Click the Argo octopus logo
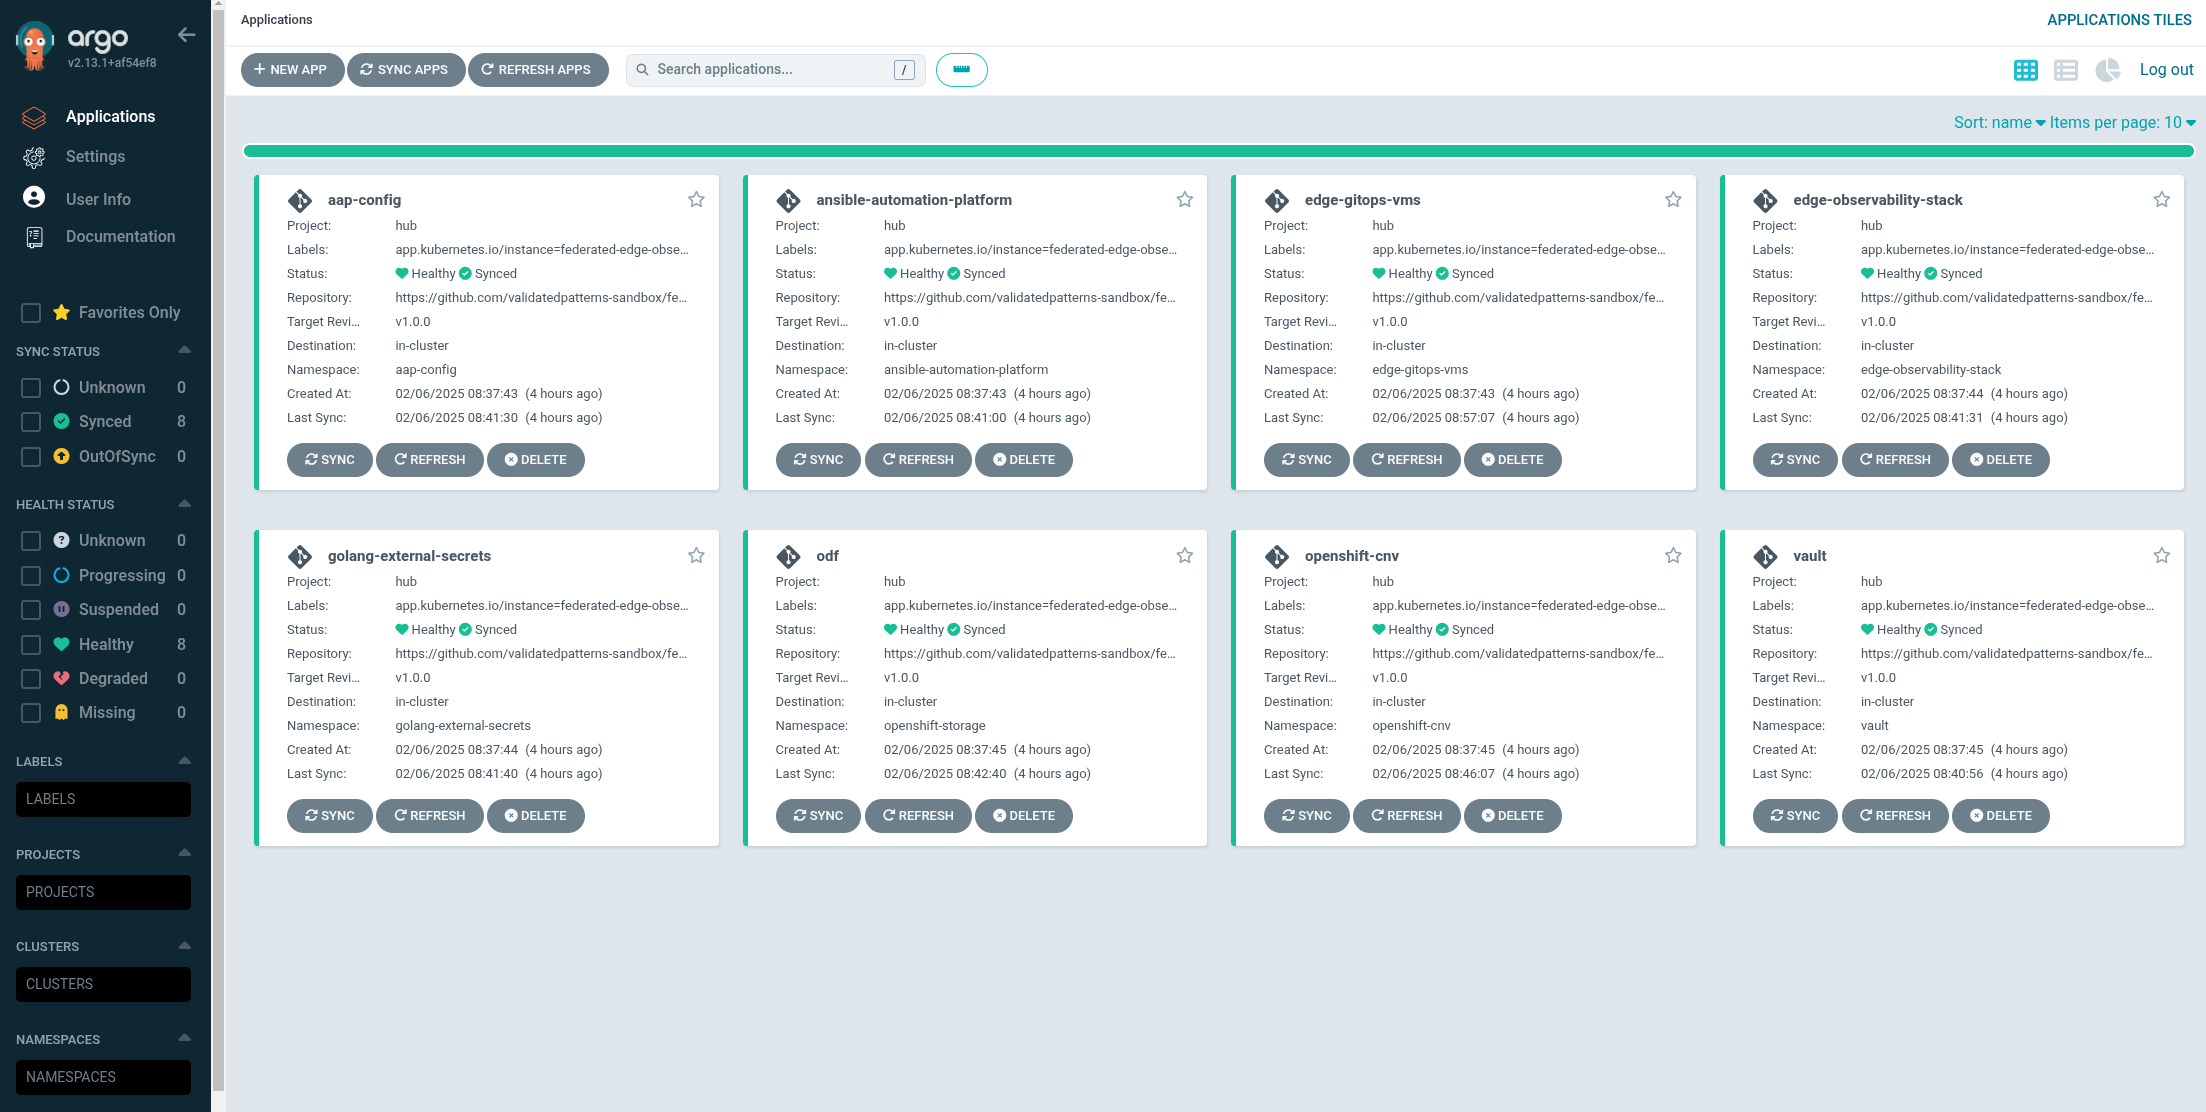This screenshot has height=1112, width=2206. [x=35, y=45]
